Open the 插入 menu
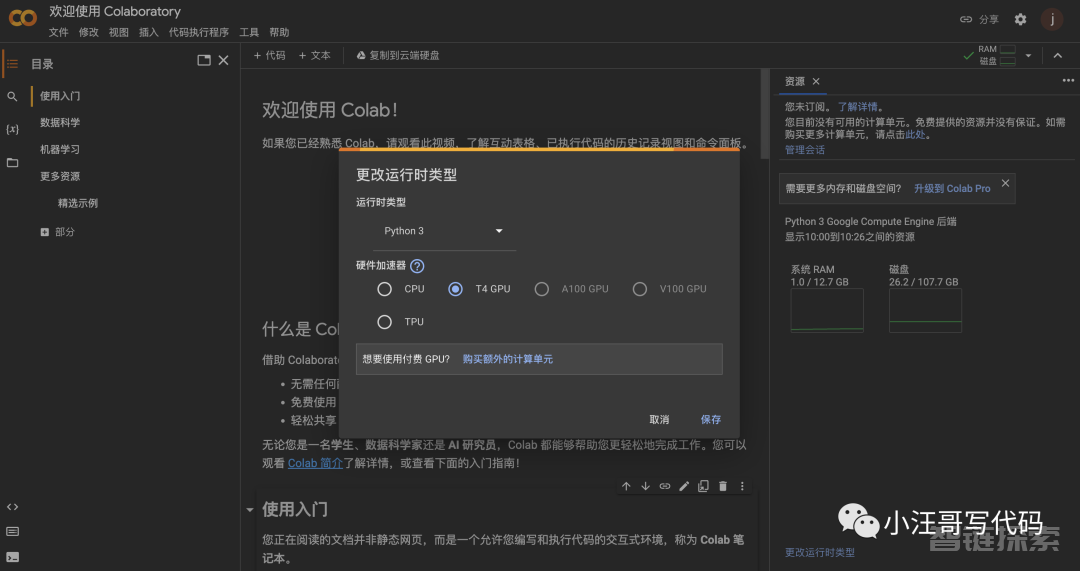This screenshot has height=571, width=1080. point(149,32)
